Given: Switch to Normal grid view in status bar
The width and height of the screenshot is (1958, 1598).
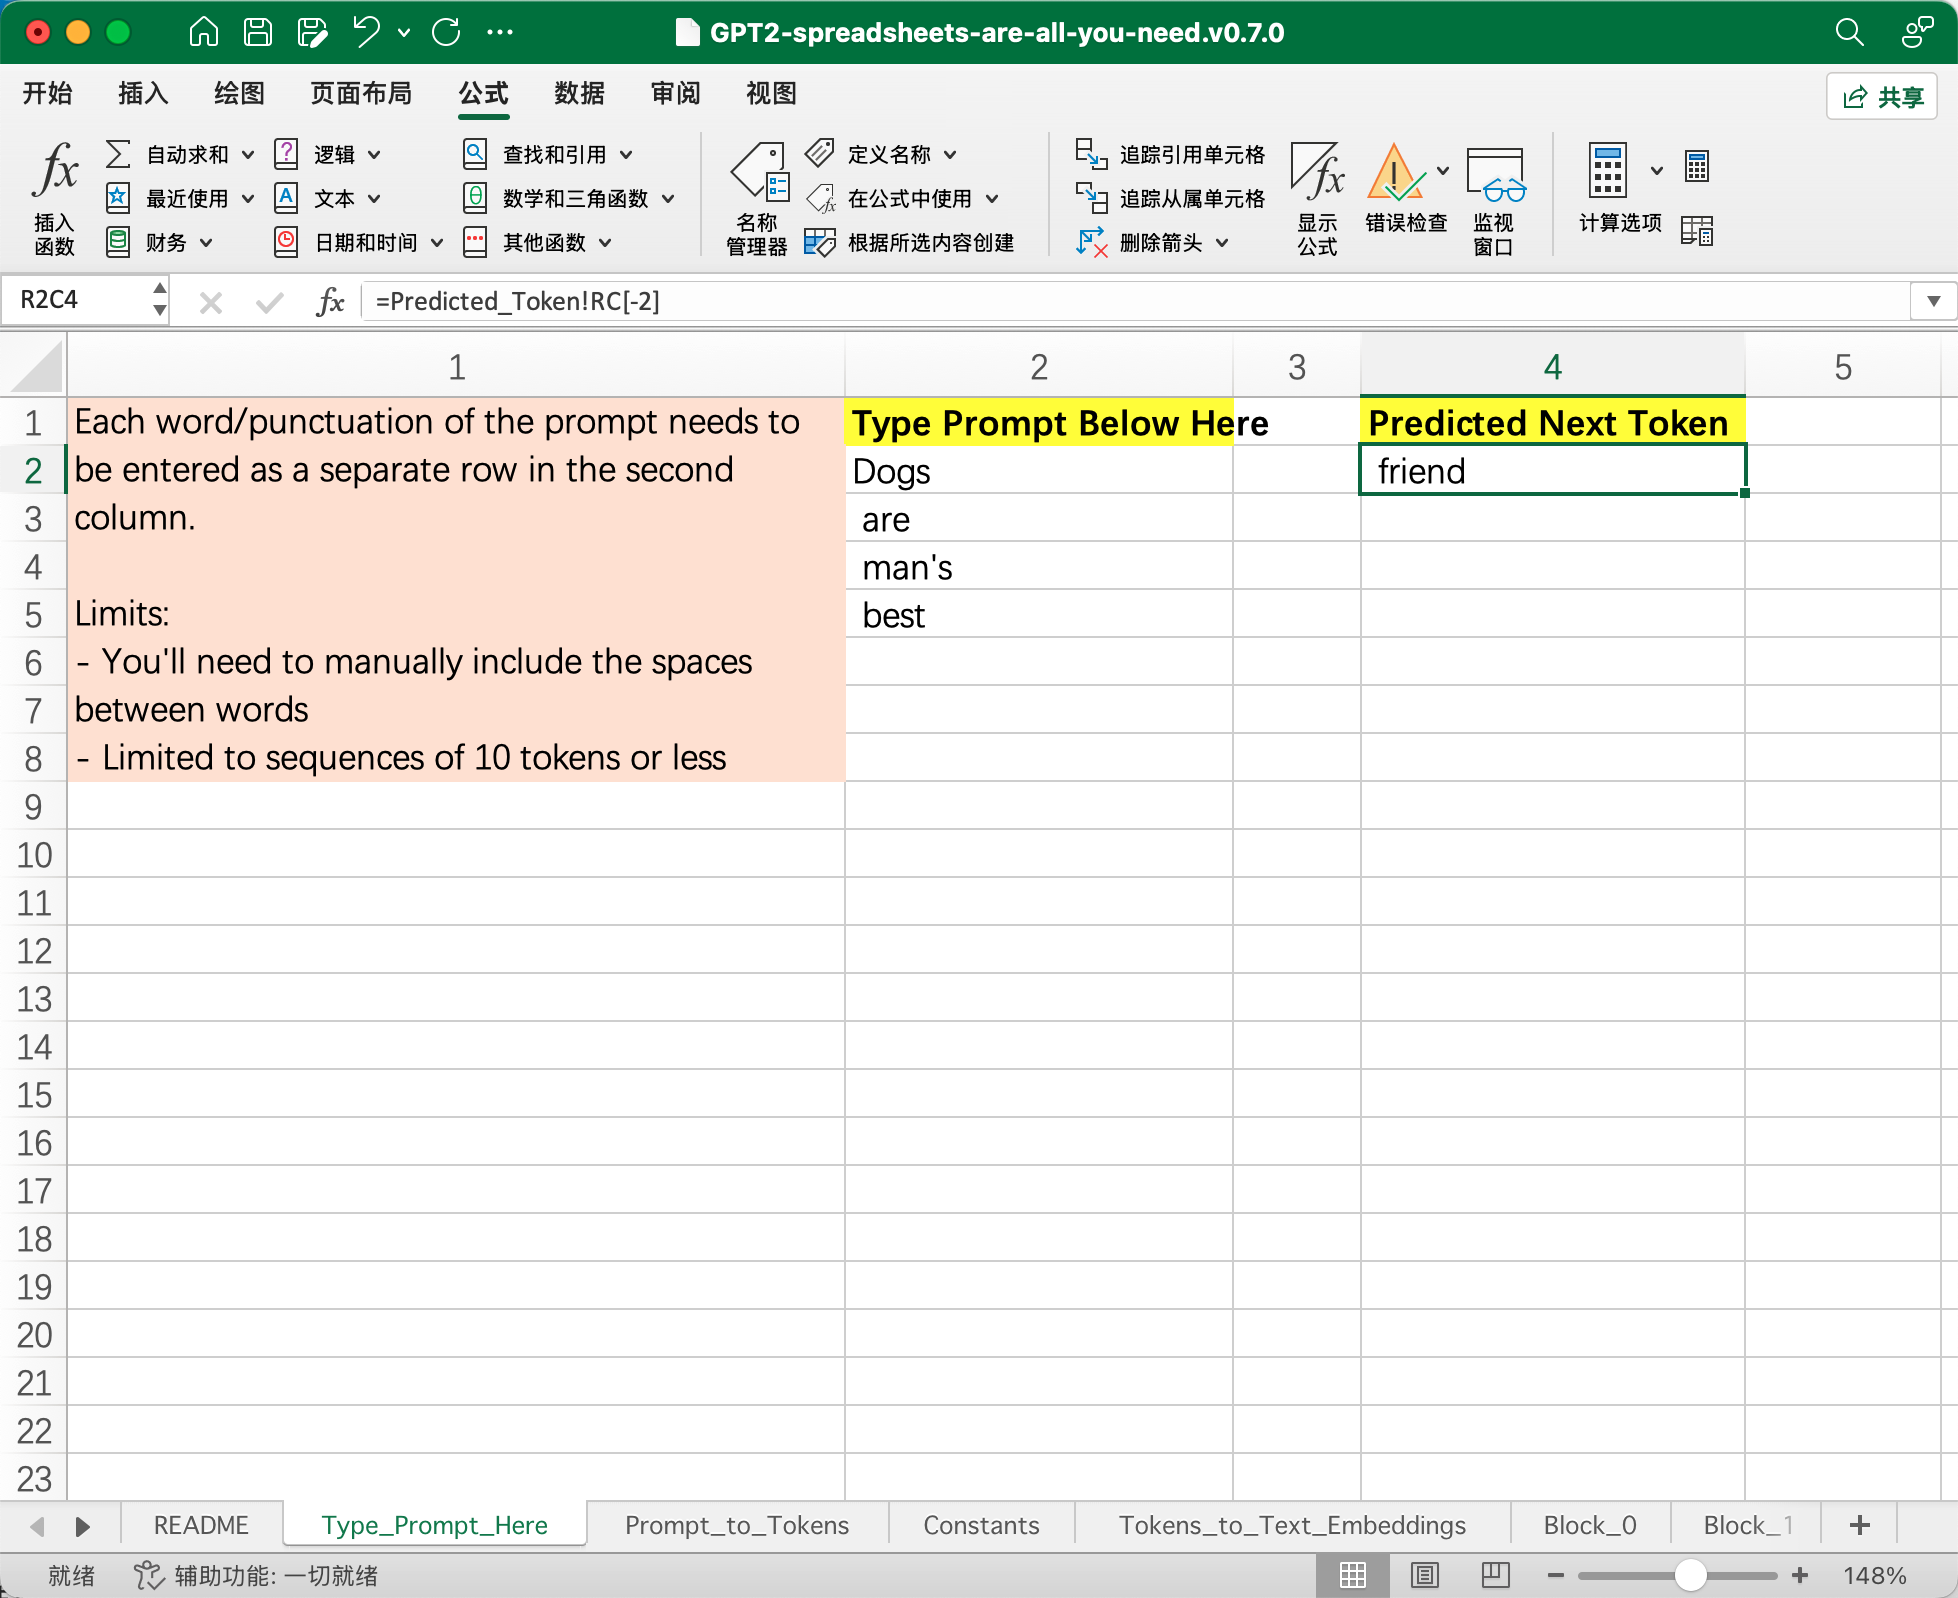Looking at the screenshot, I should coord(1352,1576).
